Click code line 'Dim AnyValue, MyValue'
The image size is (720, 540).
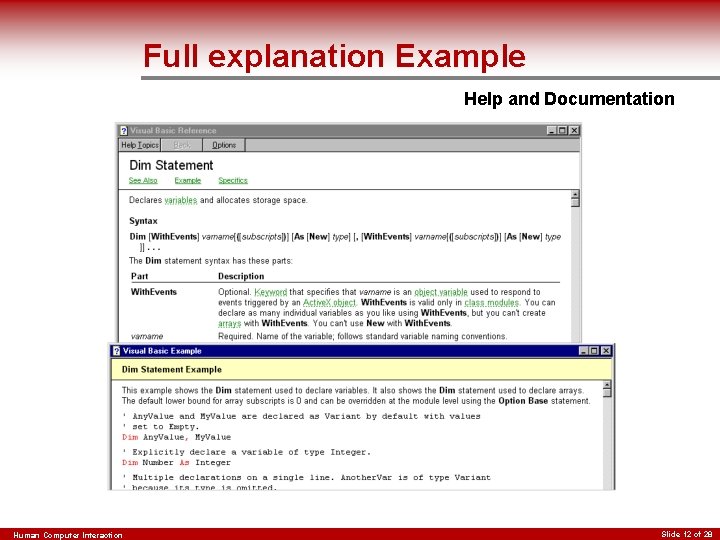[x=177, y=437]
